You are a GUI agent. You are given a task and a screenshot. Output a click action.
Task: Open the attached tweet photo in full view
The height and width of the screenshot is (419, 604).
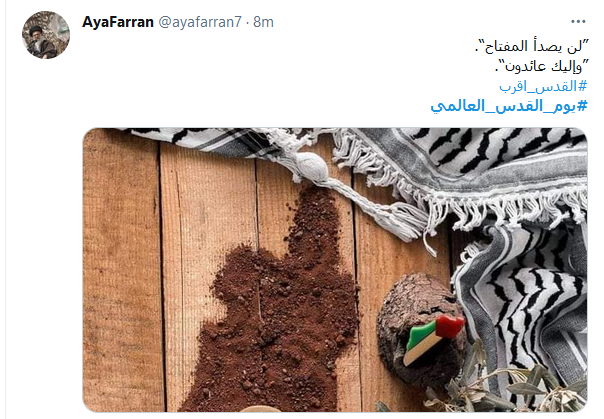335,270
